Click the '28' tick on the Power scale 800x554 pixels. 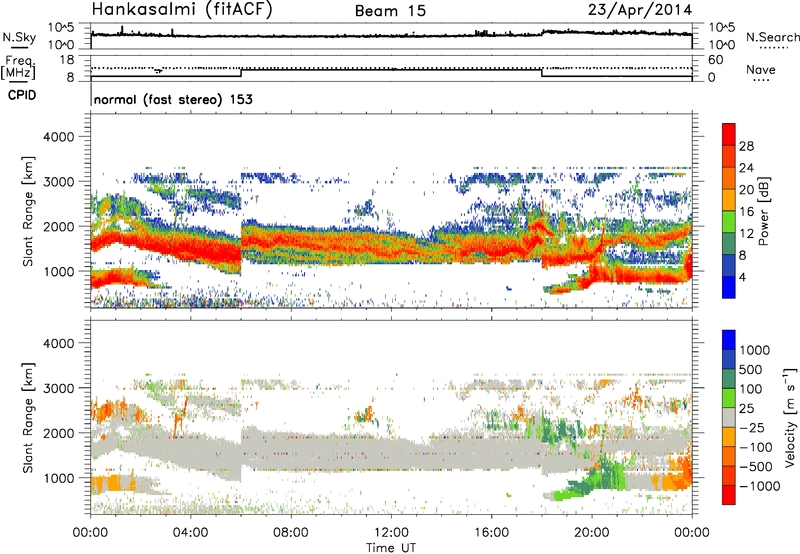(x=746, y=146)
